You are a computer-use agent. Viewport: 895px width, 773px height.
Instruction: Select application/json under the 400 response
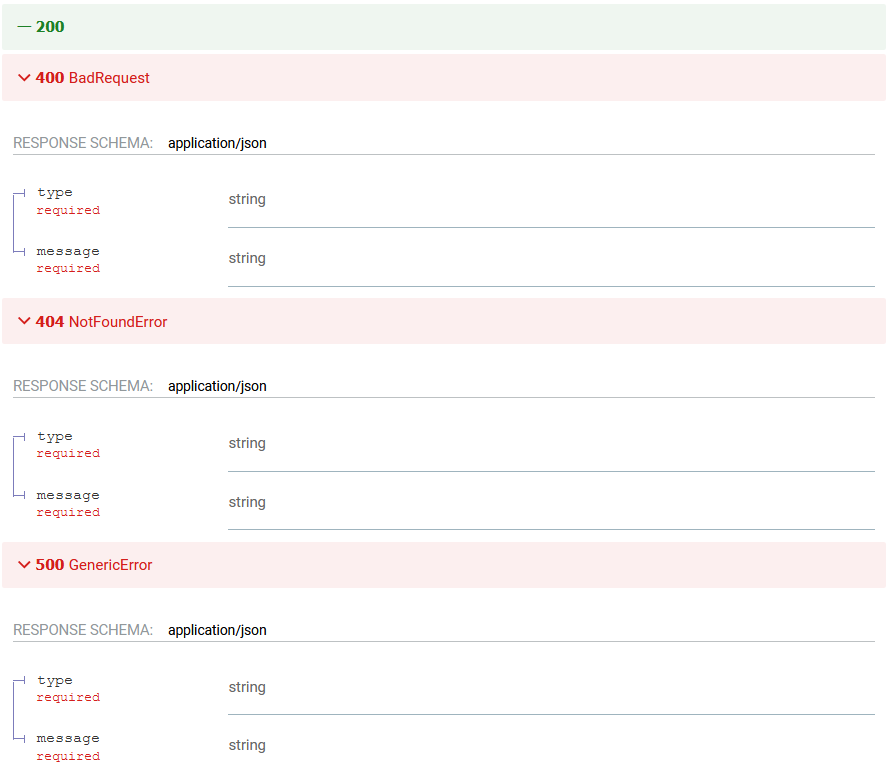click(217, 143)
